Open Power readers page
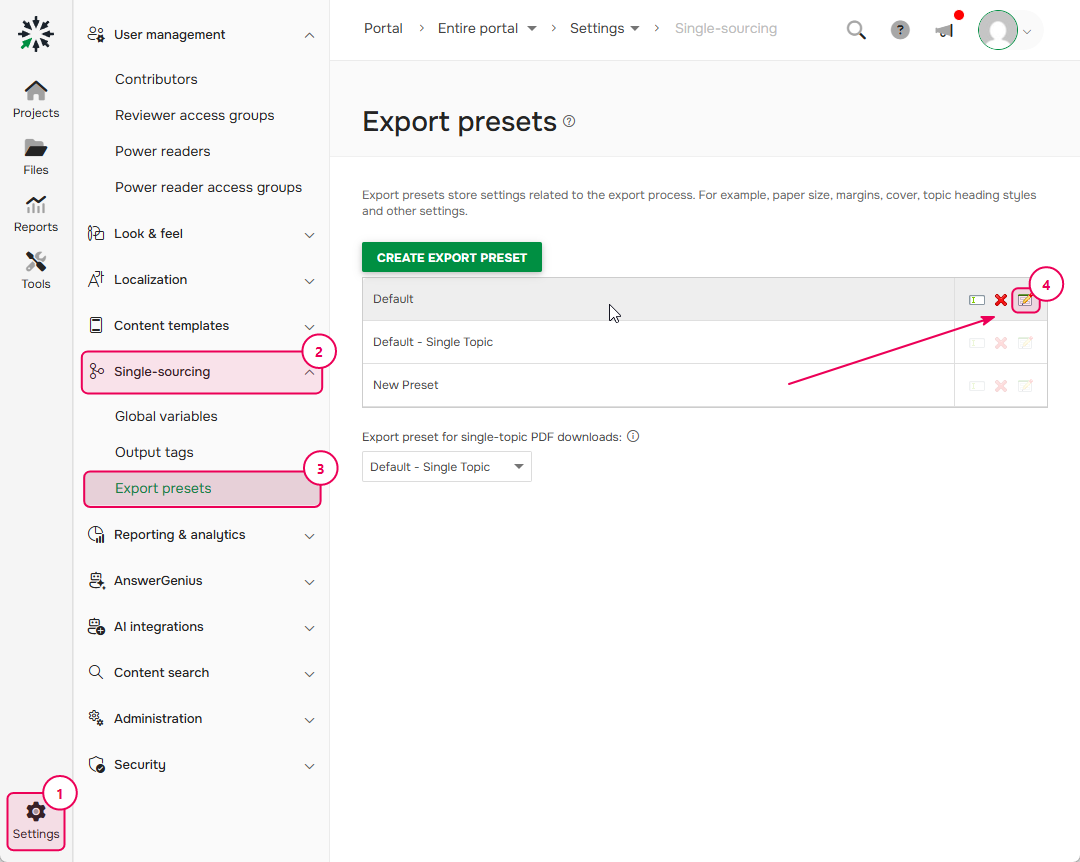 [x=163, y=151]
